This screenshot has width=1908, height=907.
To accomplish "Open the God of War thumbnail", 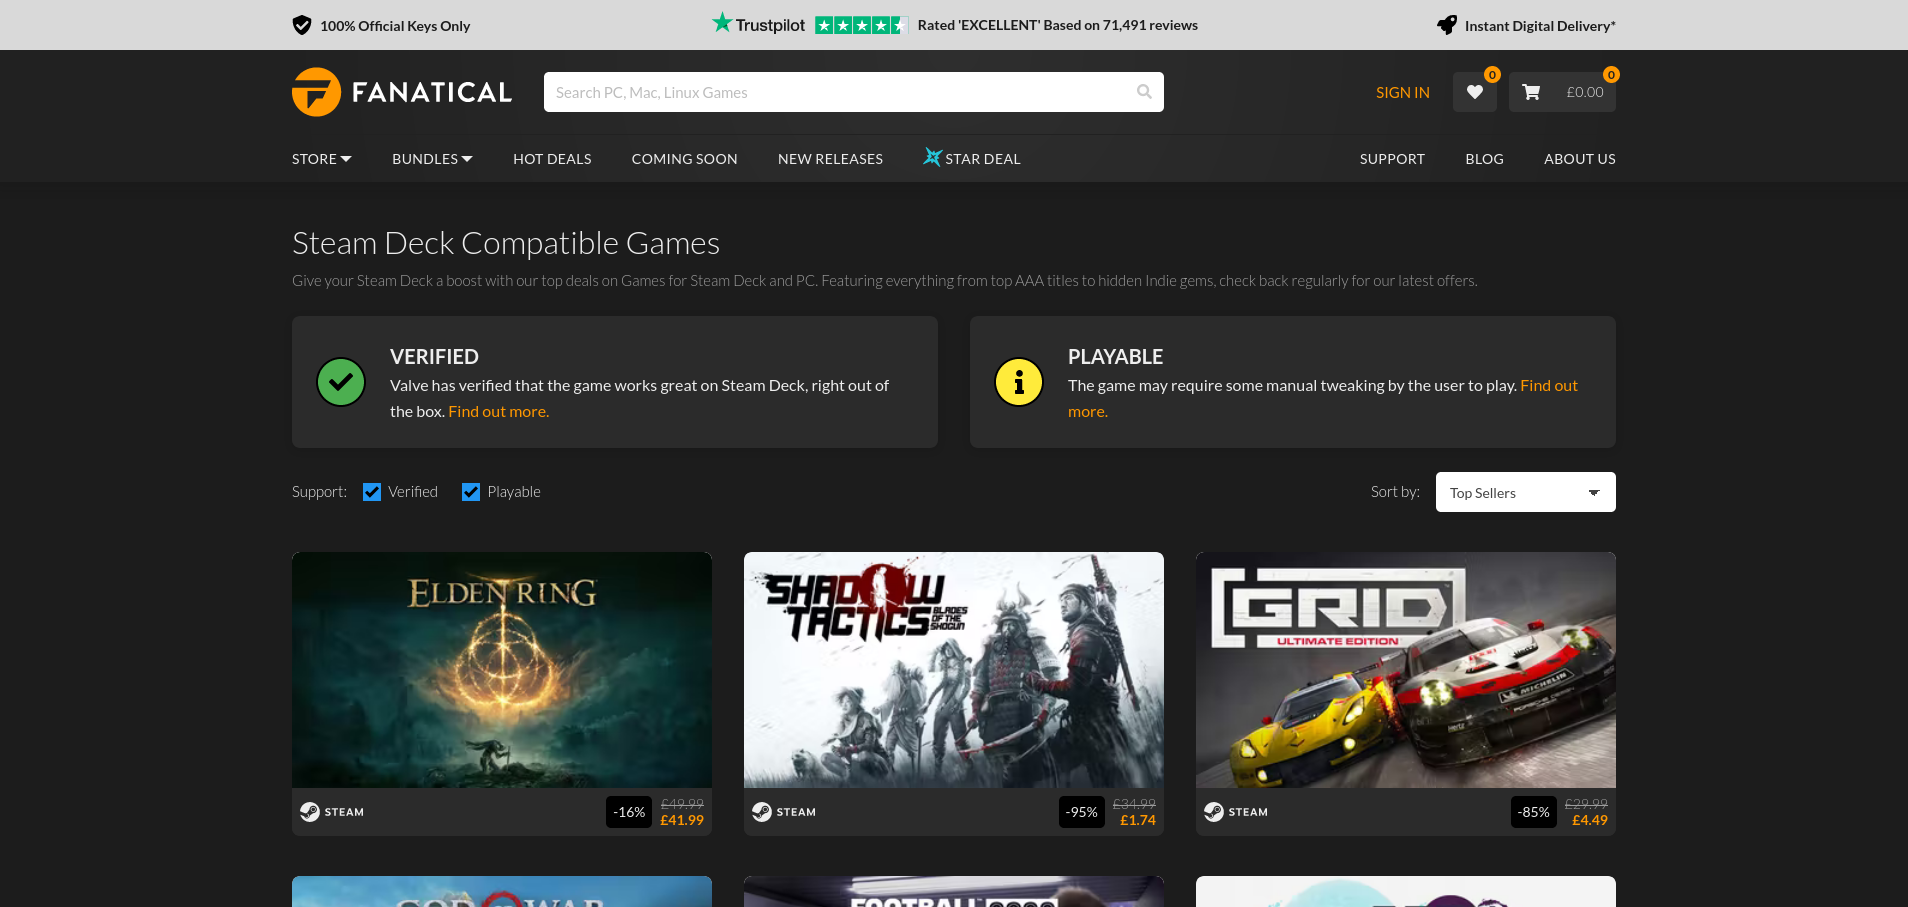I will [502, 892].
